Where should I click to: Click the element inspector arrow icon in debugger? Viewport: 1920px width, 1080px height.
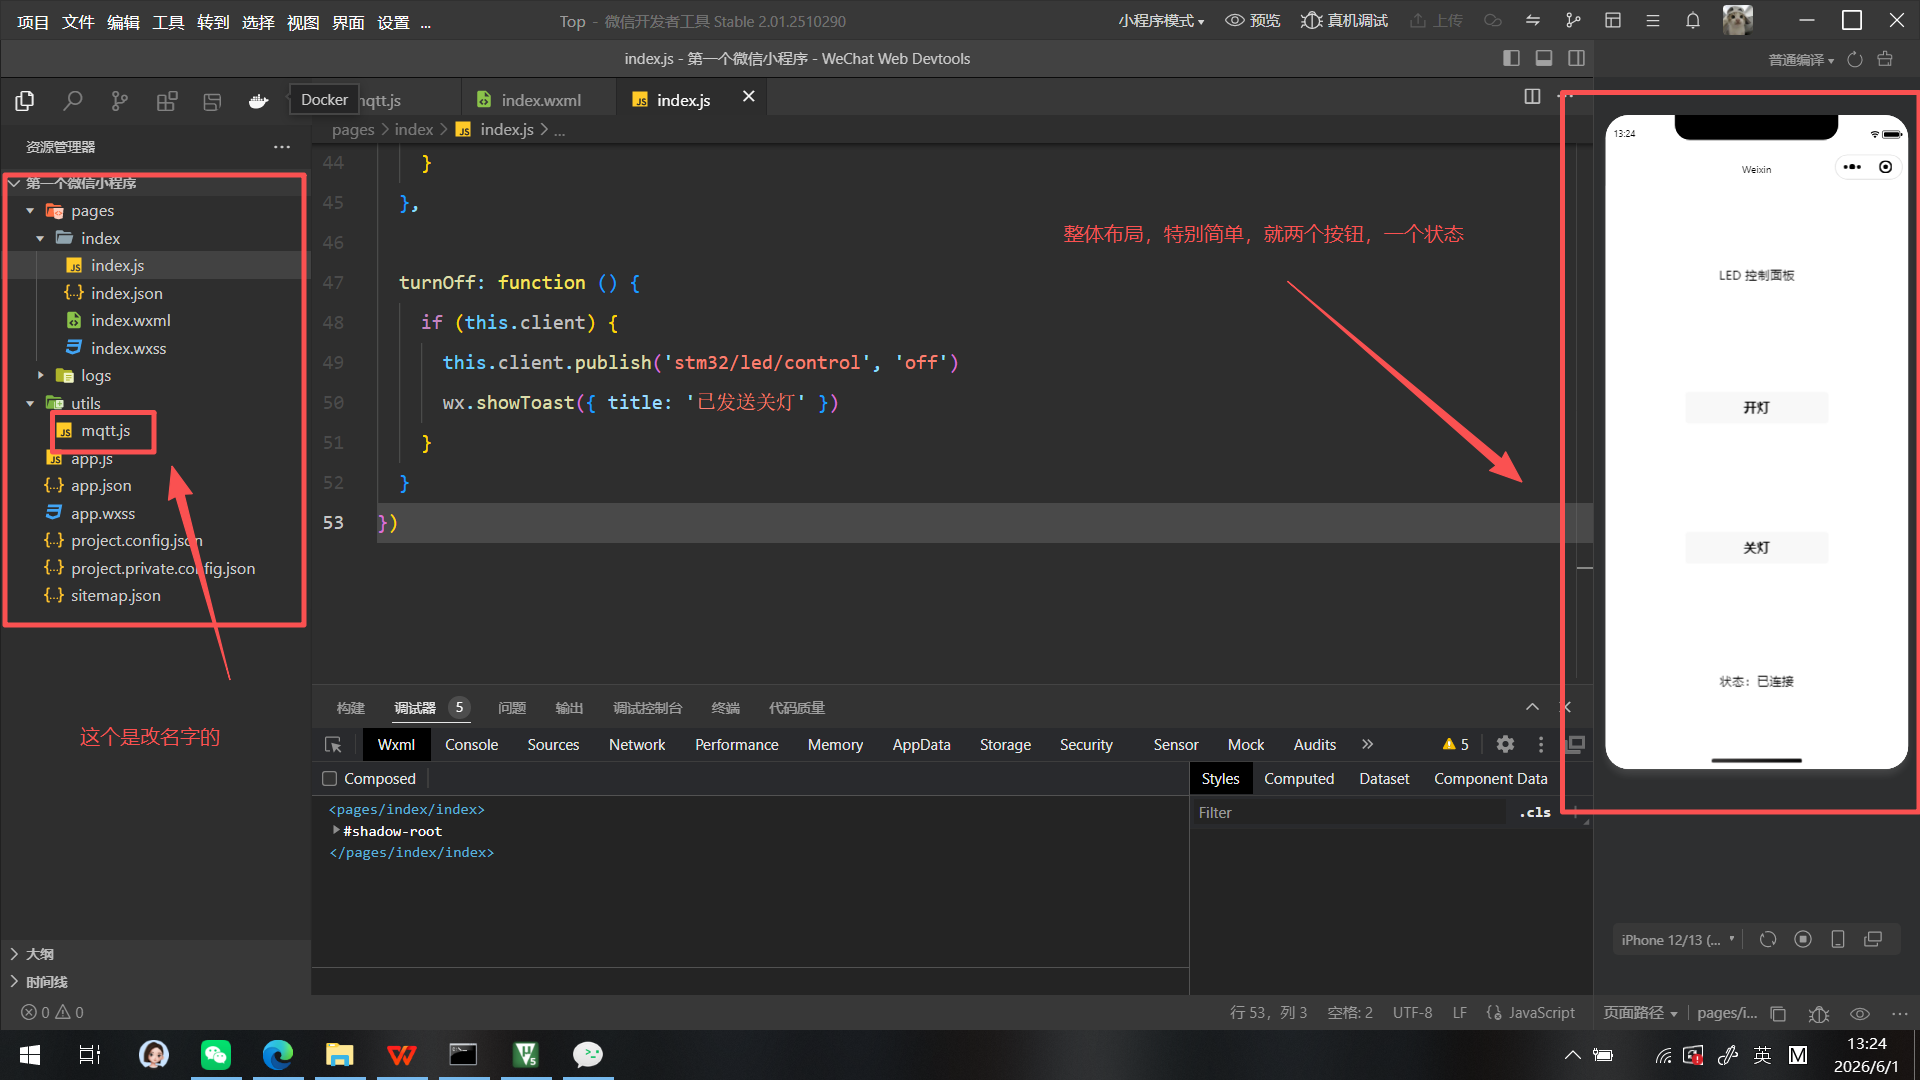click(333, 745)
